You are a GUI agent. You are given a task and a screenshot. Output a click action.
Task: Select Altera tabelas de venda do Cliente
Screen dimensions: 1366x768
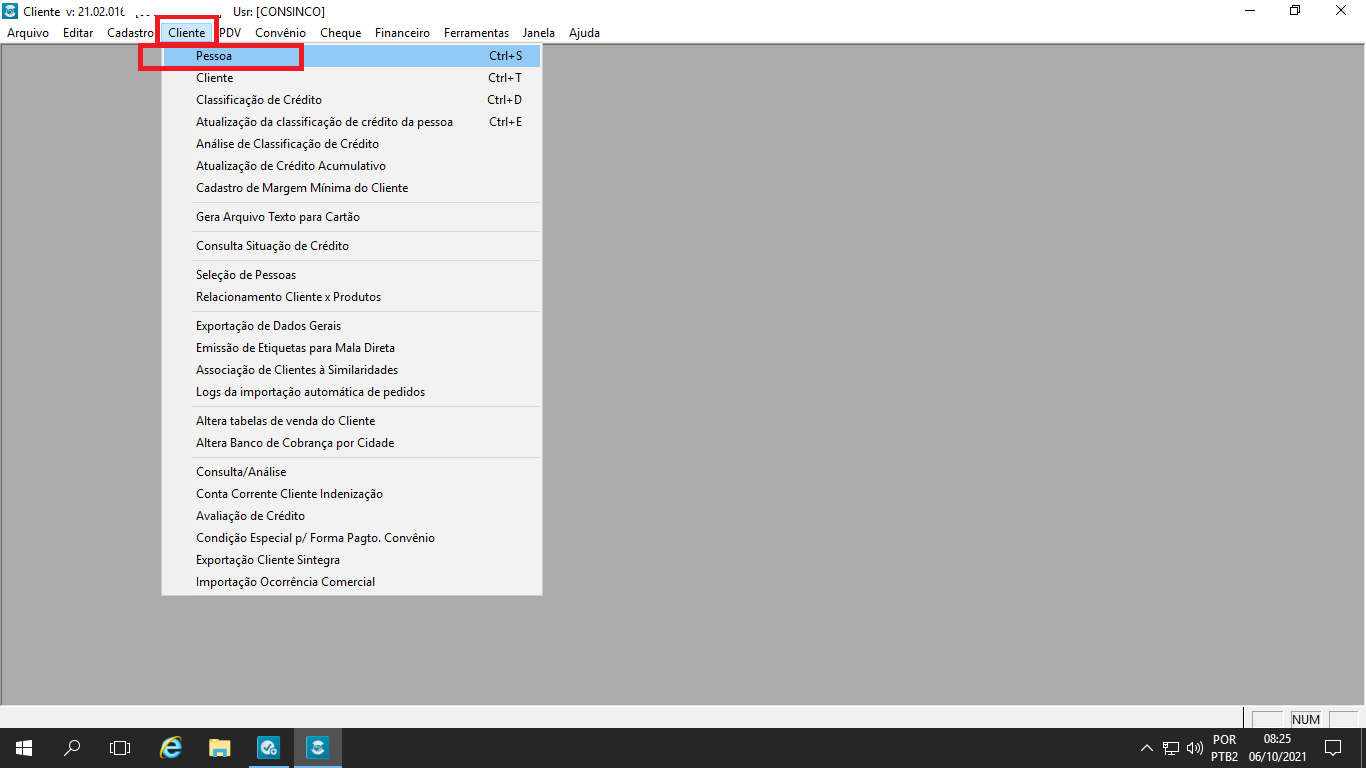pyautogui.click(x=352, y=421)
